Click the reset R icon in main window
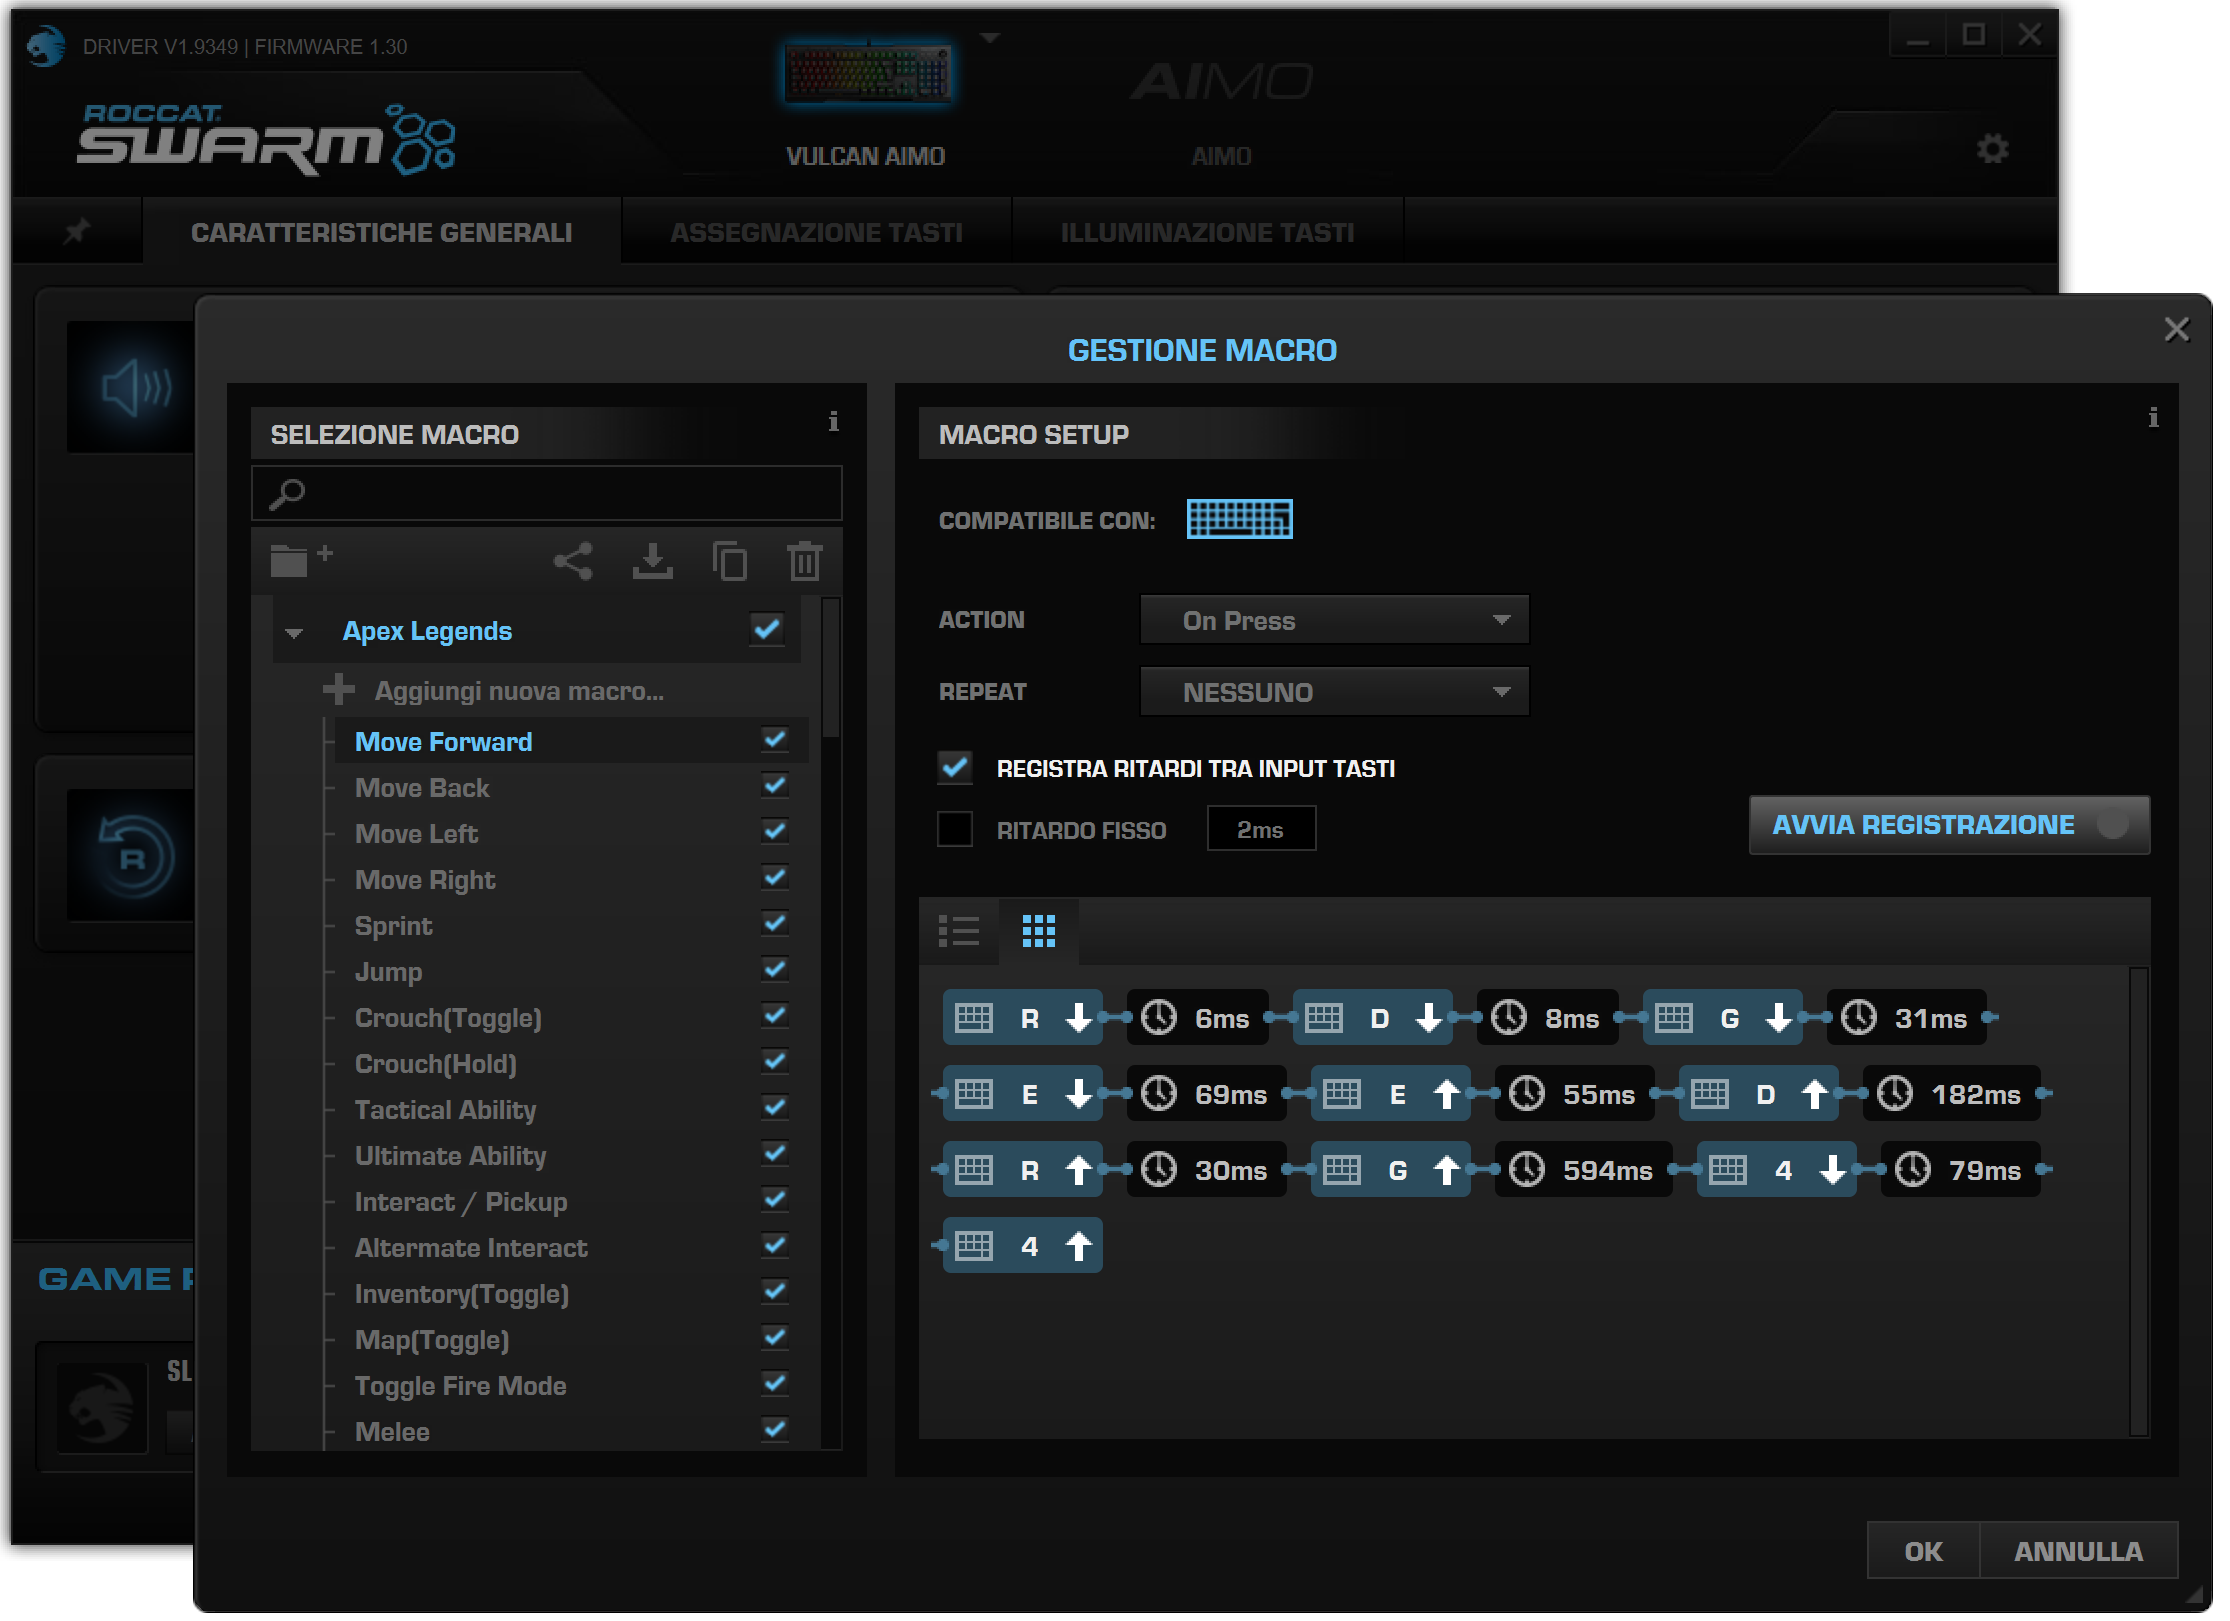This screenshot has height=1621, width=2230. point(134,858)
